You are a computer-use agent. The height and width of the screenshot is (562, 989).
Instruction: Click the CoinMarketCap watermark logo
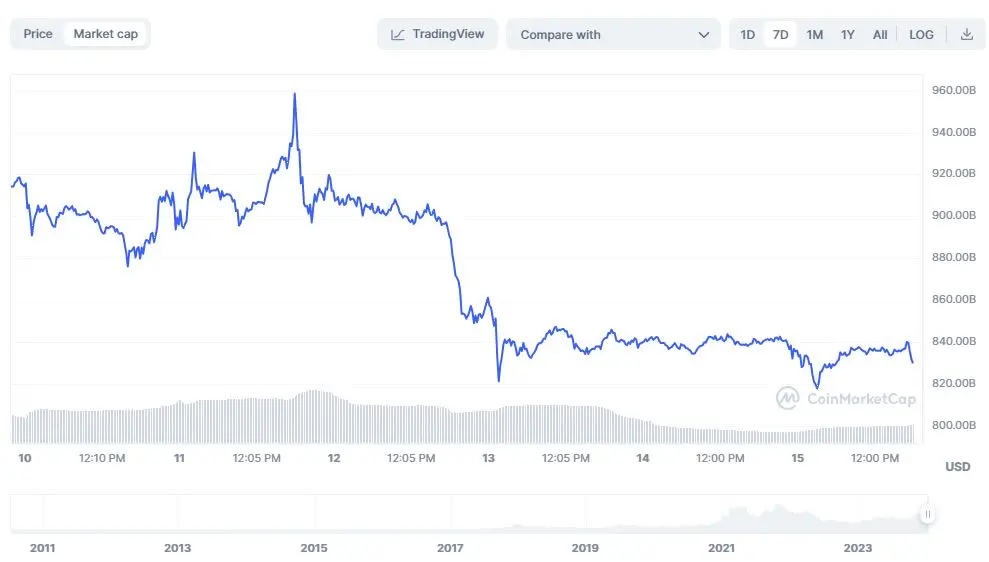(x=787, y=398)
